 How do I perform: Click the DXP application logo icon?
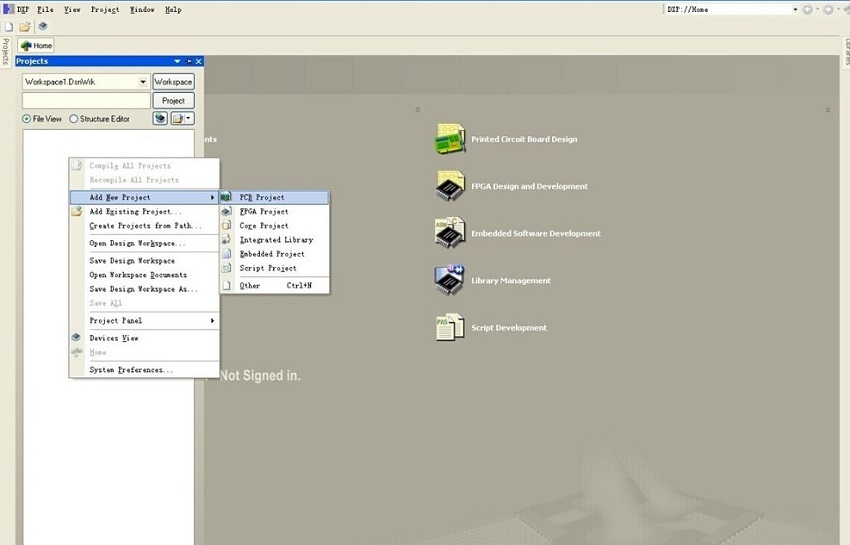(x=8, y=9)
